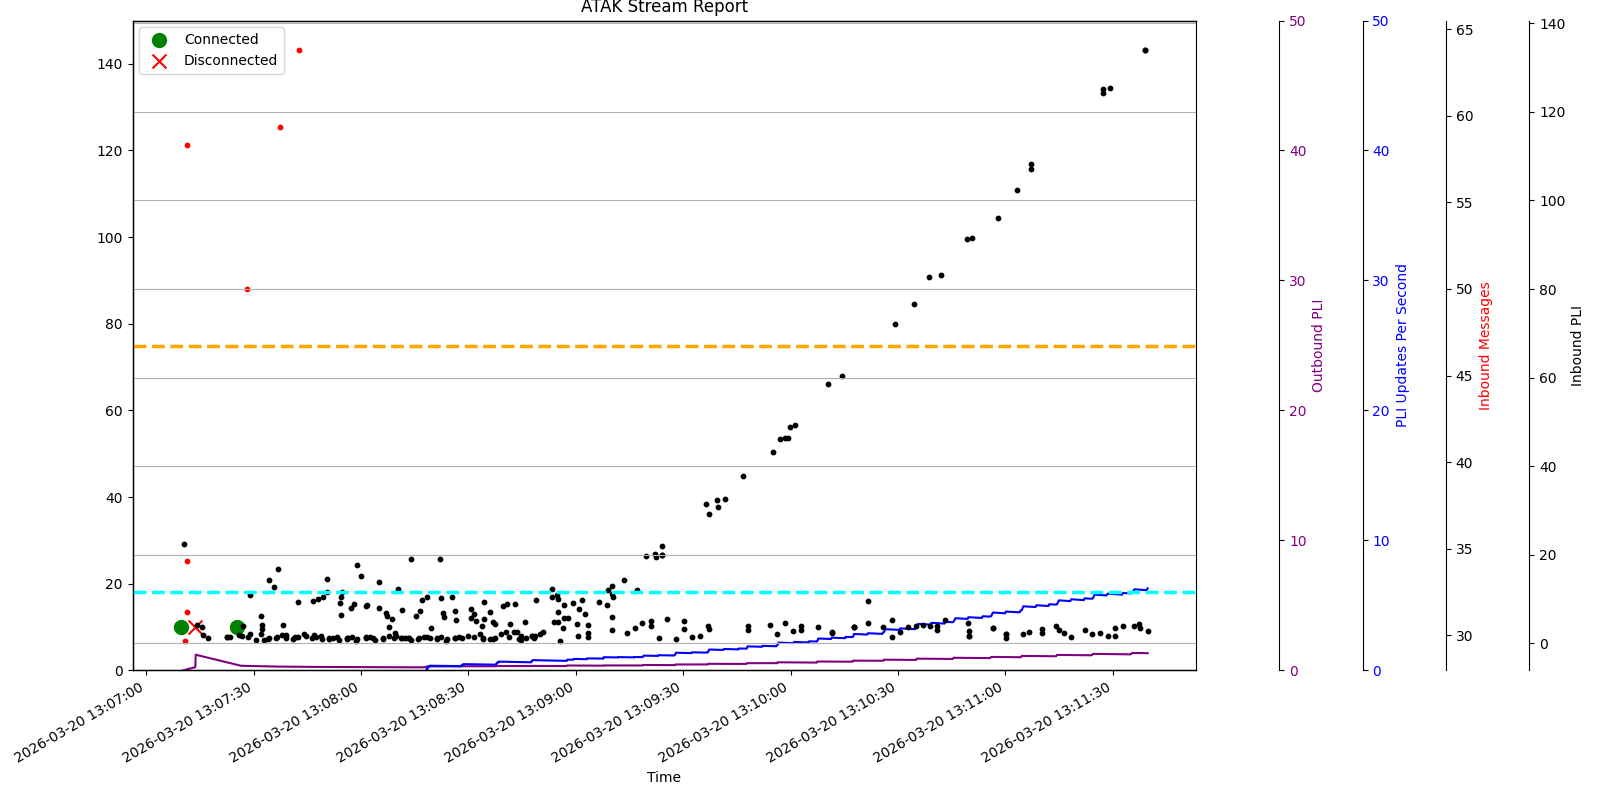Click the Time x-axis label
This screenshot has height=800, width=1600.
pyautogui.click(x=664, y=777)
